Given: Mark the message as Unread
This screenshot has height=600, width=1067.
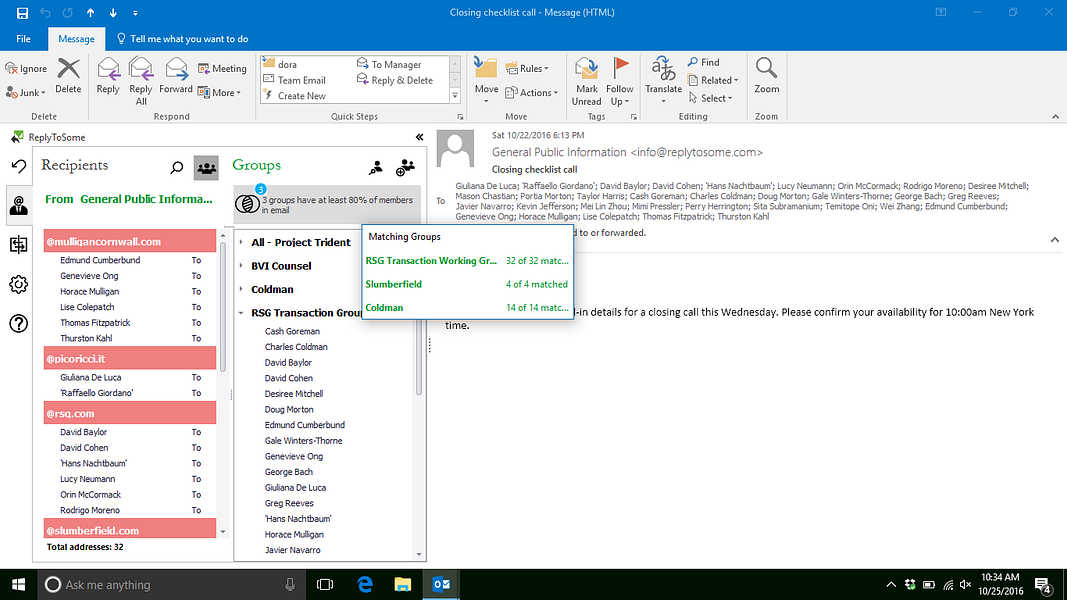Looking at the screenshot, I should (x=586, y=81).
